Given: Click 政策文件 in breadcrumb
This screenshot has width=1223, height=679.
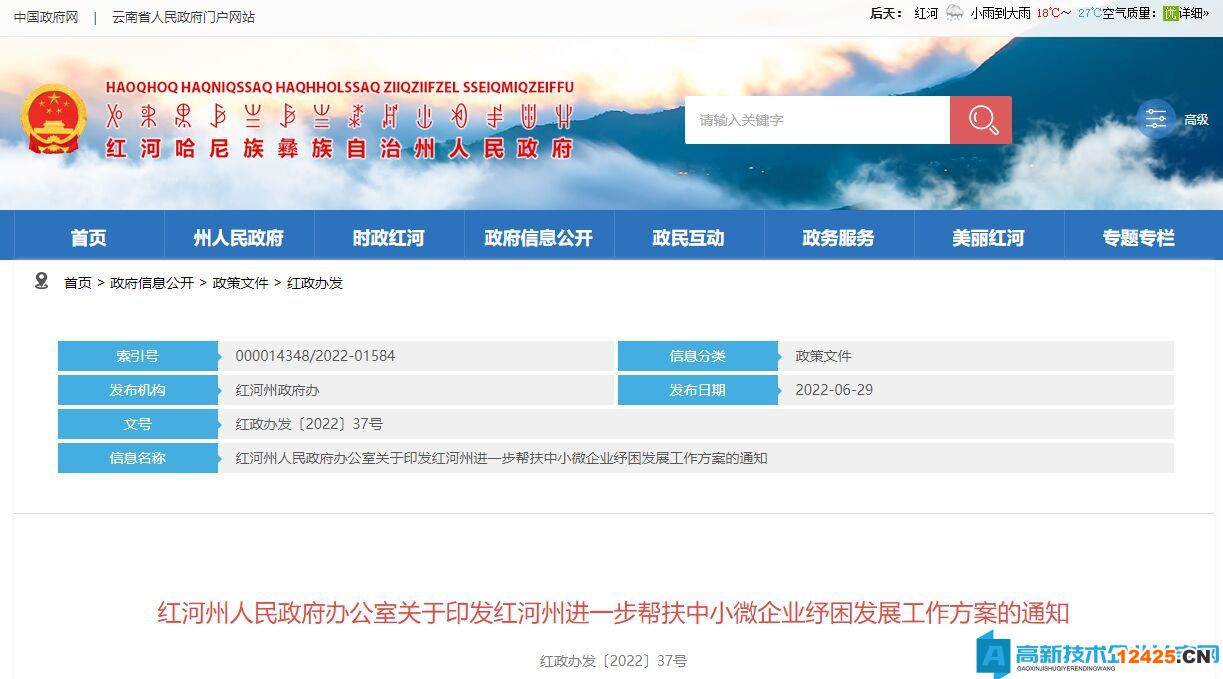Looking at the screenshot, I should [x=240, y=283].
